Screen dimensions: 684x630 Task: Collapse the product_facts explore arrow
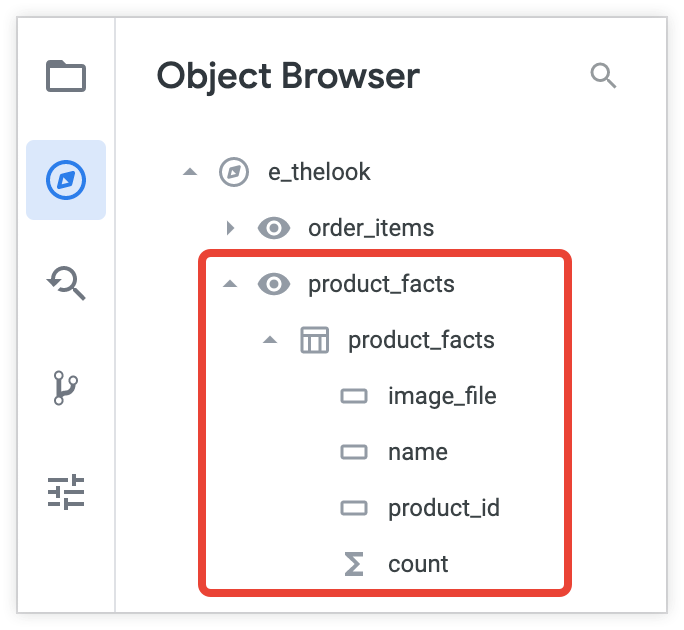tap(230, 284)
